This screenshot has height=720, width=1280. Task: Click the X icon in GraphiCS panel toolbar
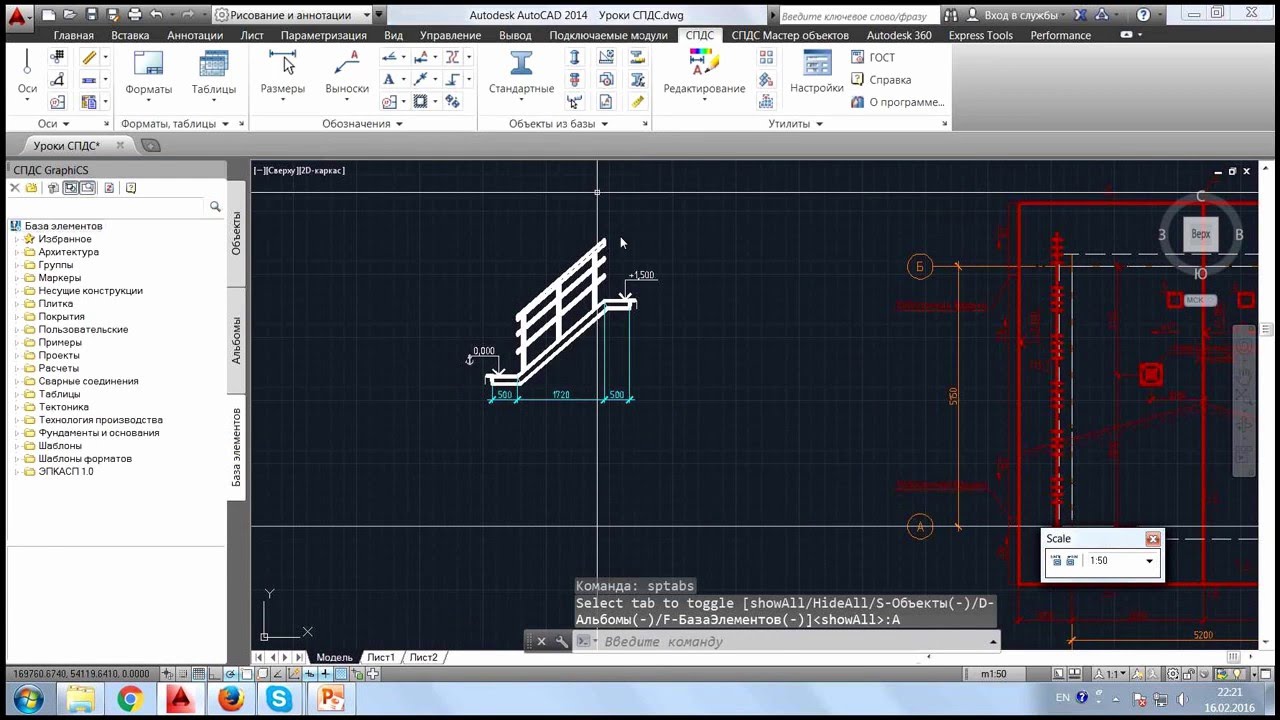point(15,188)
